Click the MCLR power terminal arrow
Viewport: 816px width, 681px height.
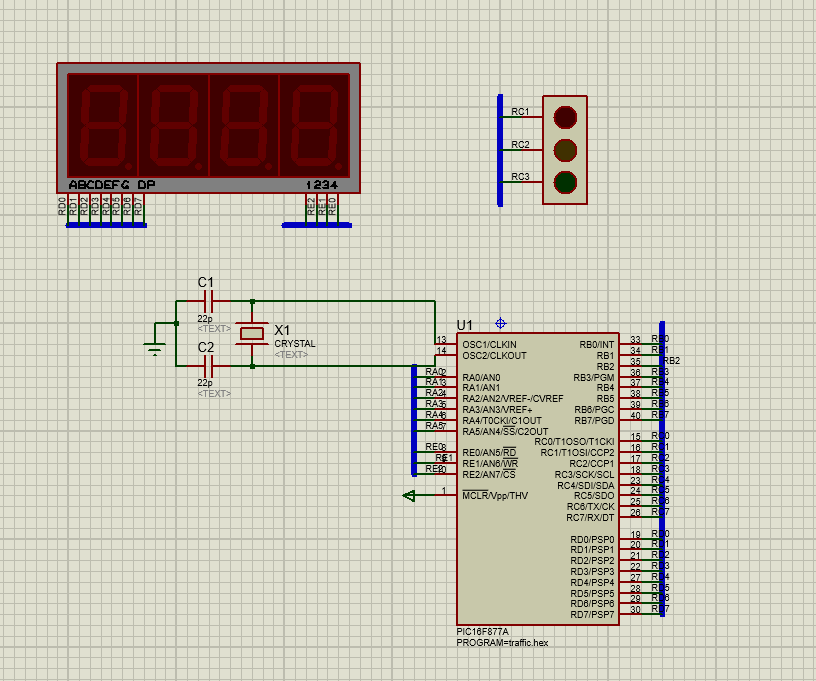(409, 496)
